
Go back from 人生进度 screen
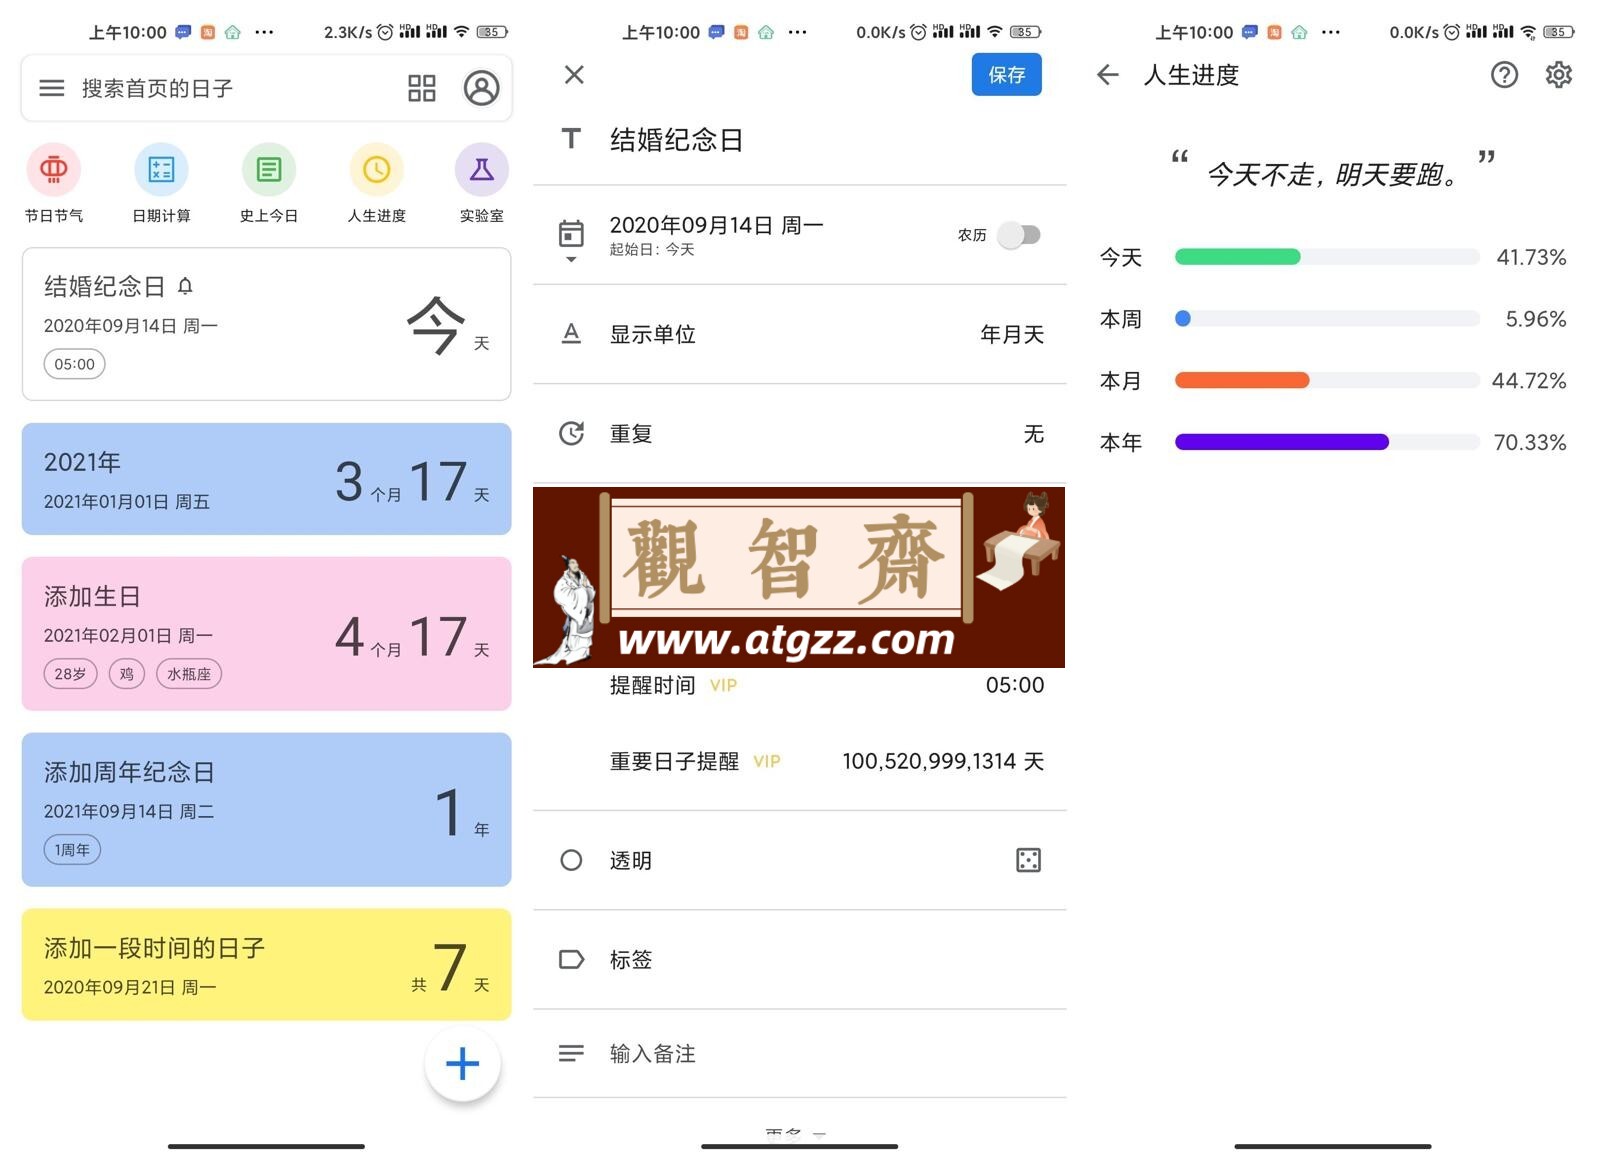tap(1108, 74)
